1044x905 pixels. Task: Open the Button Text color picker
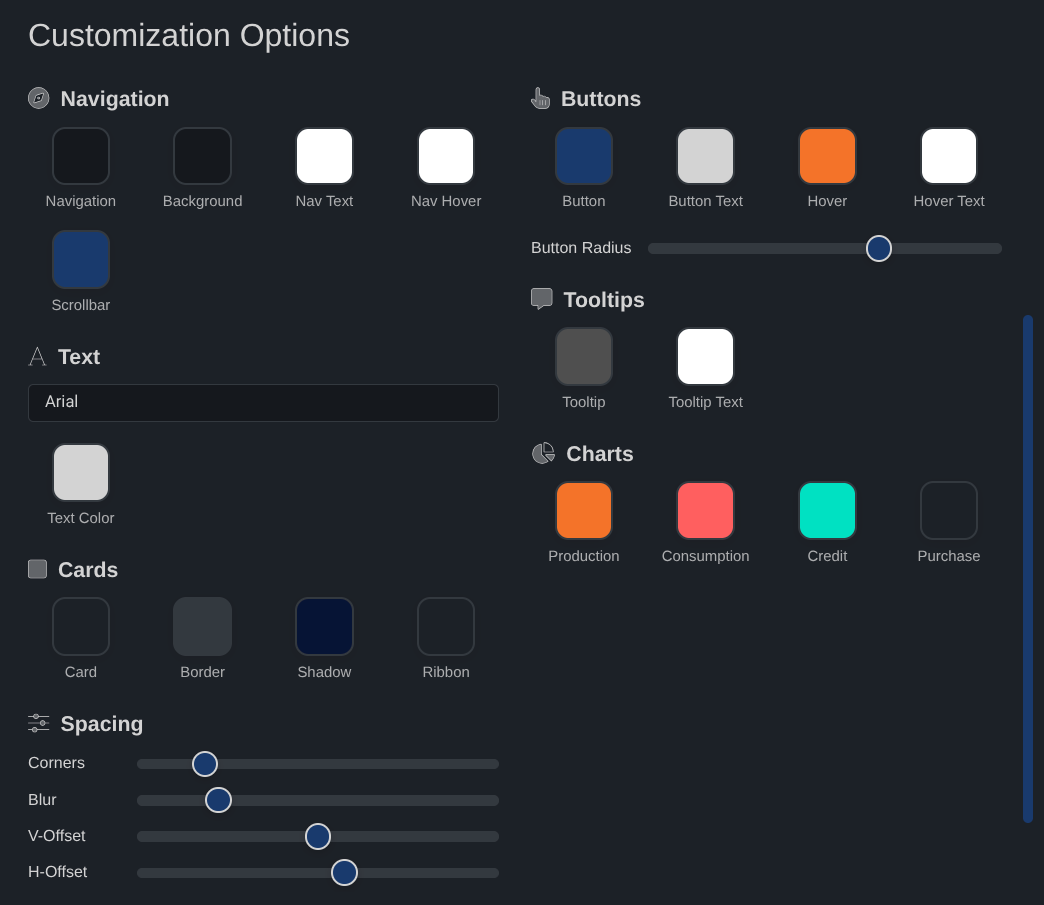(705, 156)
